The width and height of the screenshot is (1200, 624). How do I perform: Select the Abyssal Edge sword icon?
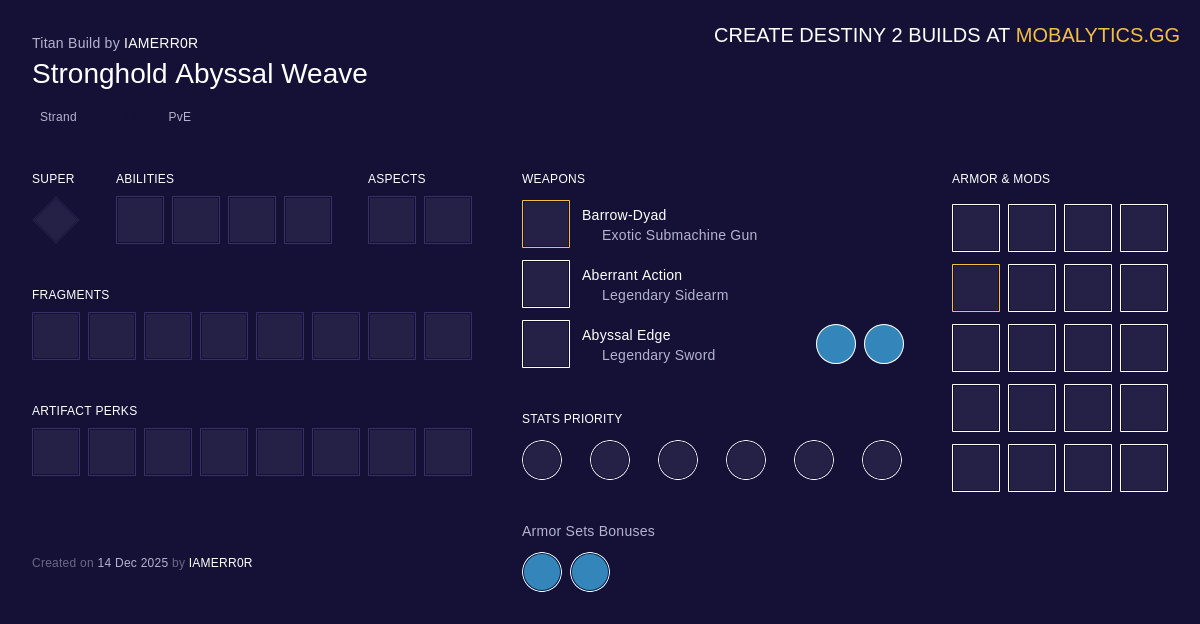point(545,343)
